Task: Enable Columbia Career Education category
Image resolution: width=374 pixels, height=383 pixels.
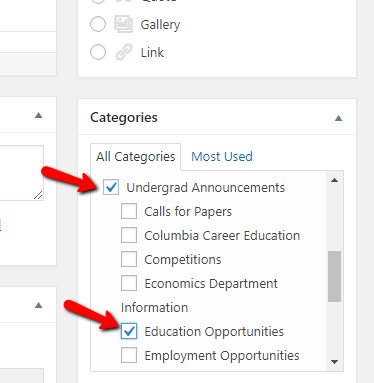Action: tap(129, 235)
